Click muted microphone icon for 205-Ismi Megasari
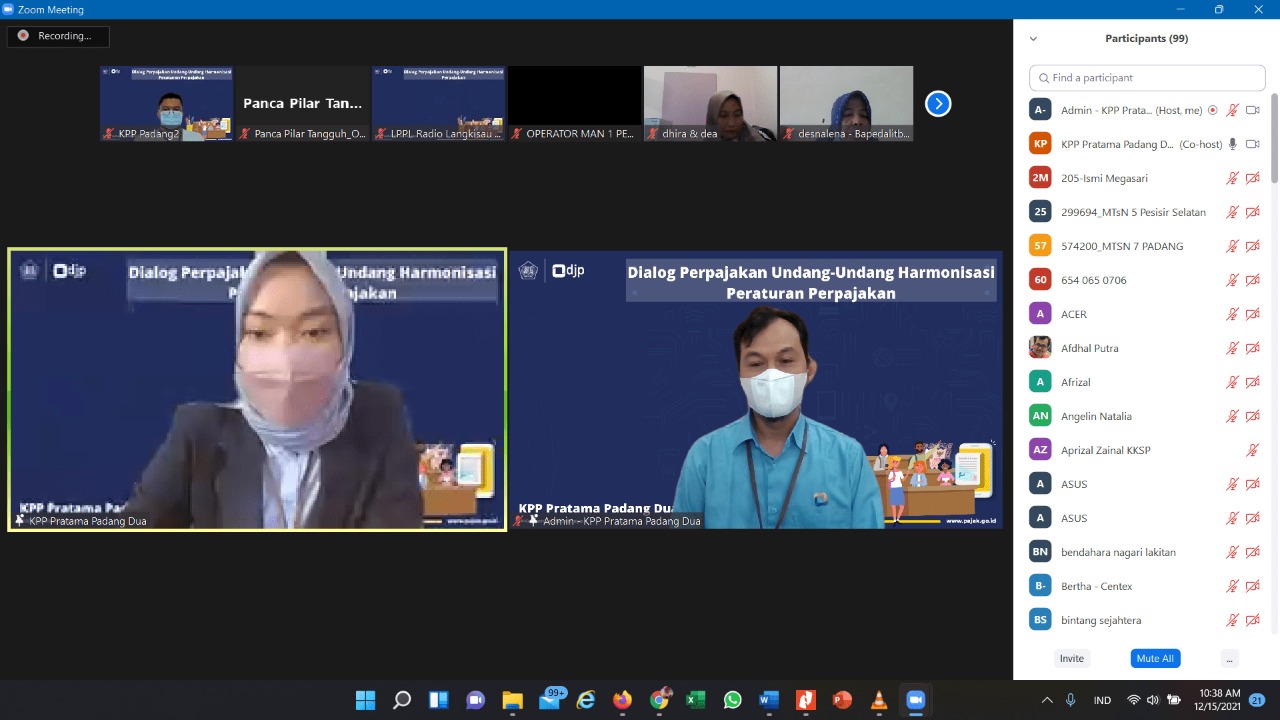 (x=1233, y=178)
